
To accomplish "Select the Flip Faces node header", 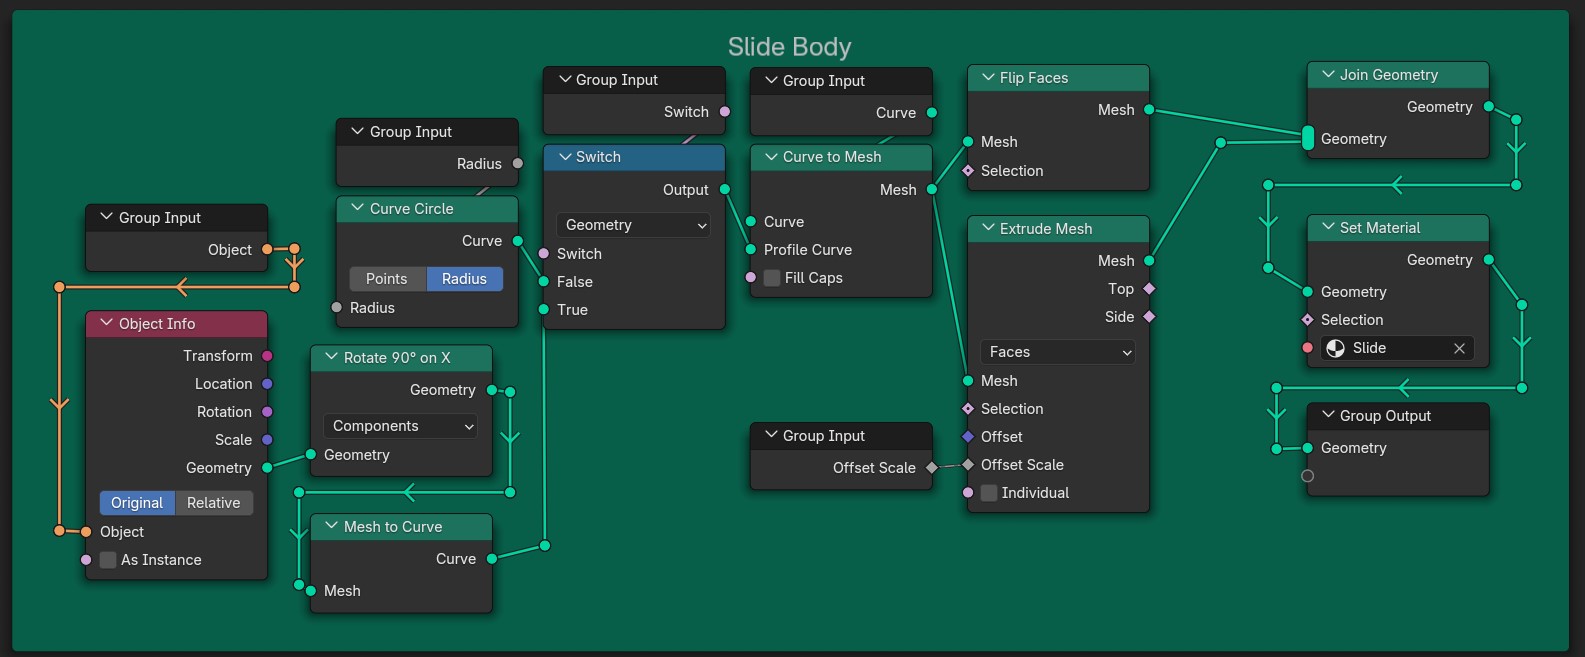I will coord(1059,78).
